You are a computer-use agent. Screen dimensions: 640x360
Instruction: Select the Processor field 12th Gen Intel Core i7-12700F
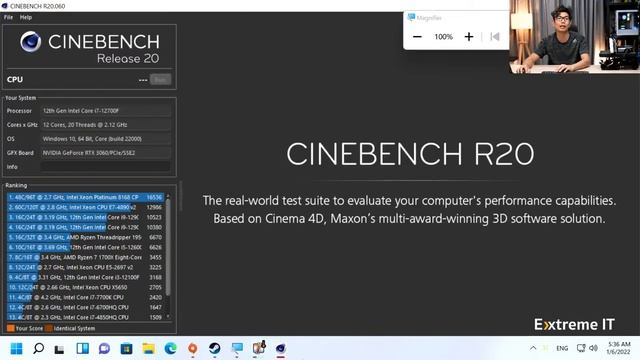click(106, 111)
